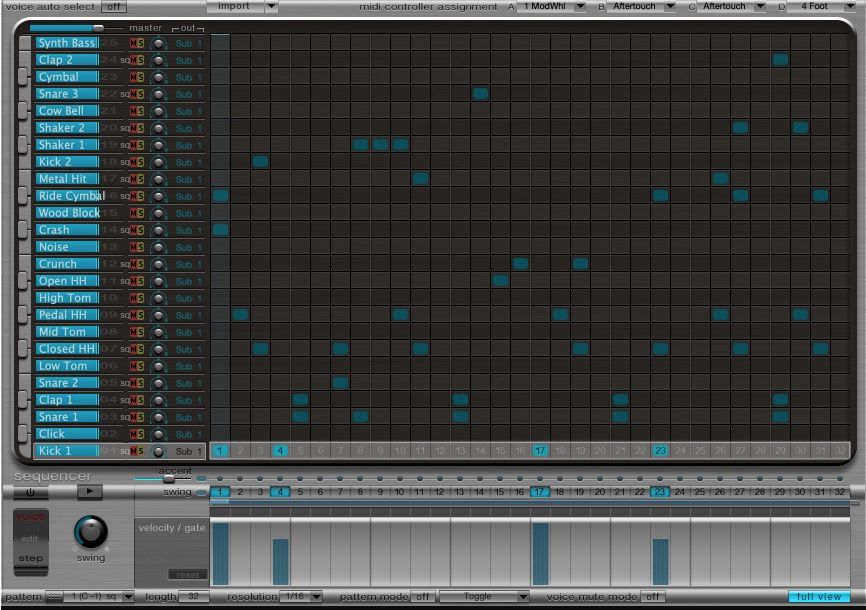The image size is (866, 610).
Task: Toggle voice auto select off button
Action: (114, 7)
